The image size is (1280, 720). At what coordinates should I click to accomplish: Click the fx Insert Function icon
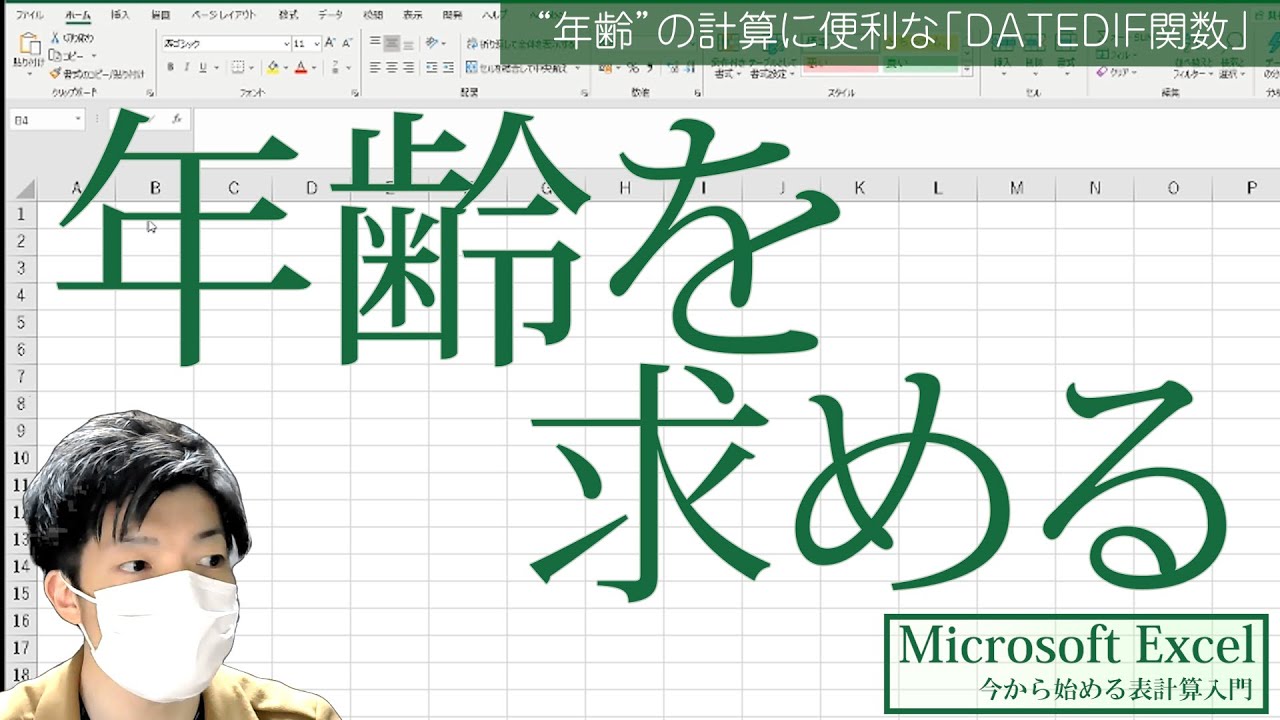tap(176, 118)
